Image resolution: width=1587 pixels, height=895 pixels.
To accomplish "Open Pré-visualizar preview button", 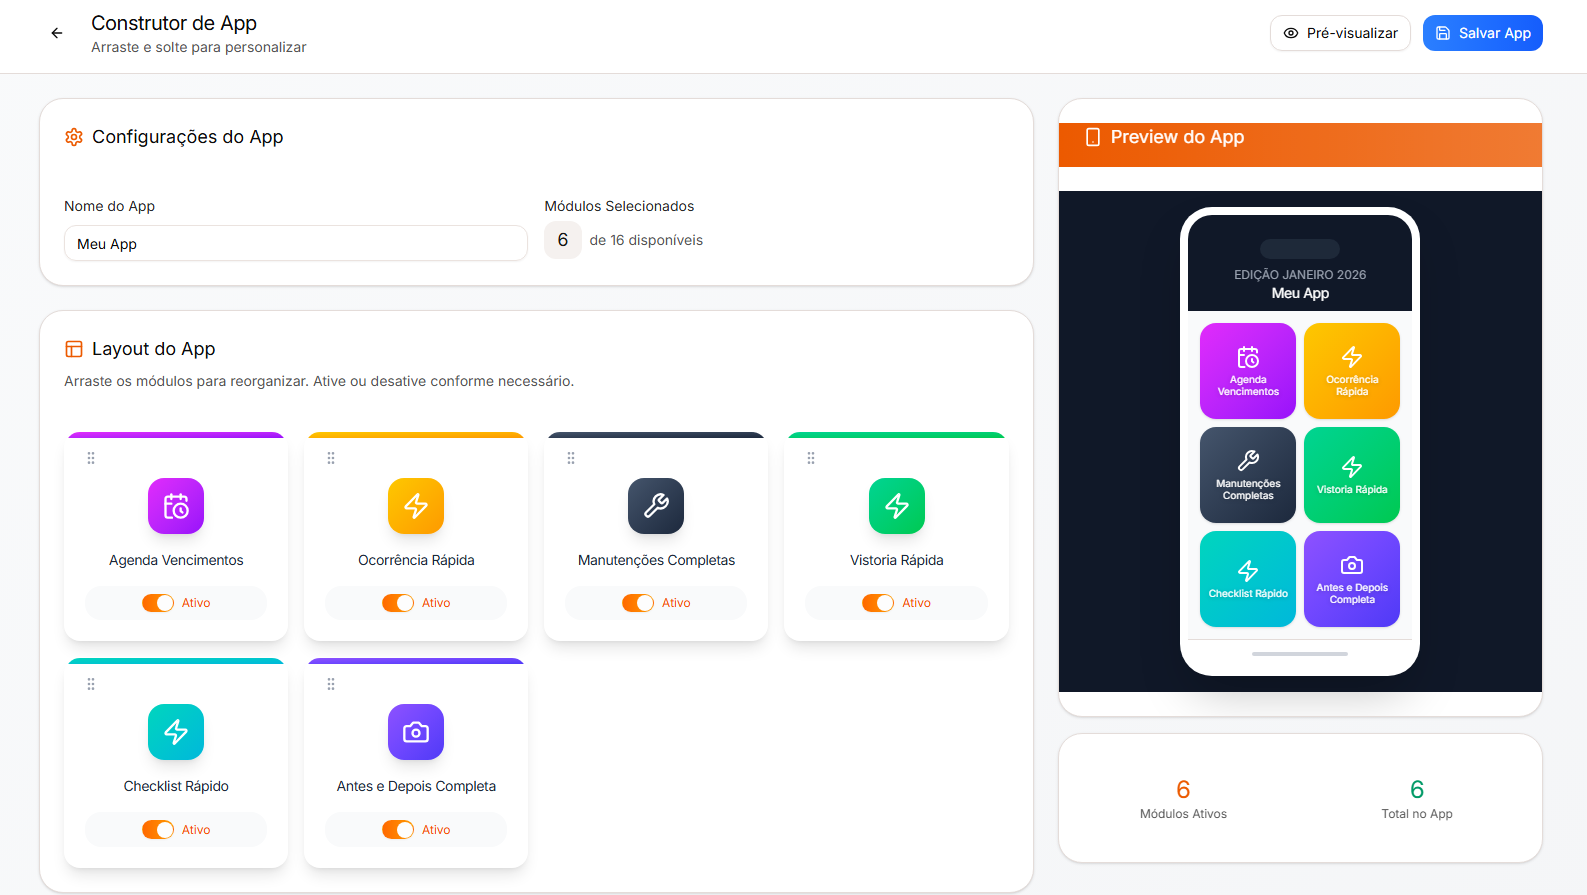I will click(1340, 33).
